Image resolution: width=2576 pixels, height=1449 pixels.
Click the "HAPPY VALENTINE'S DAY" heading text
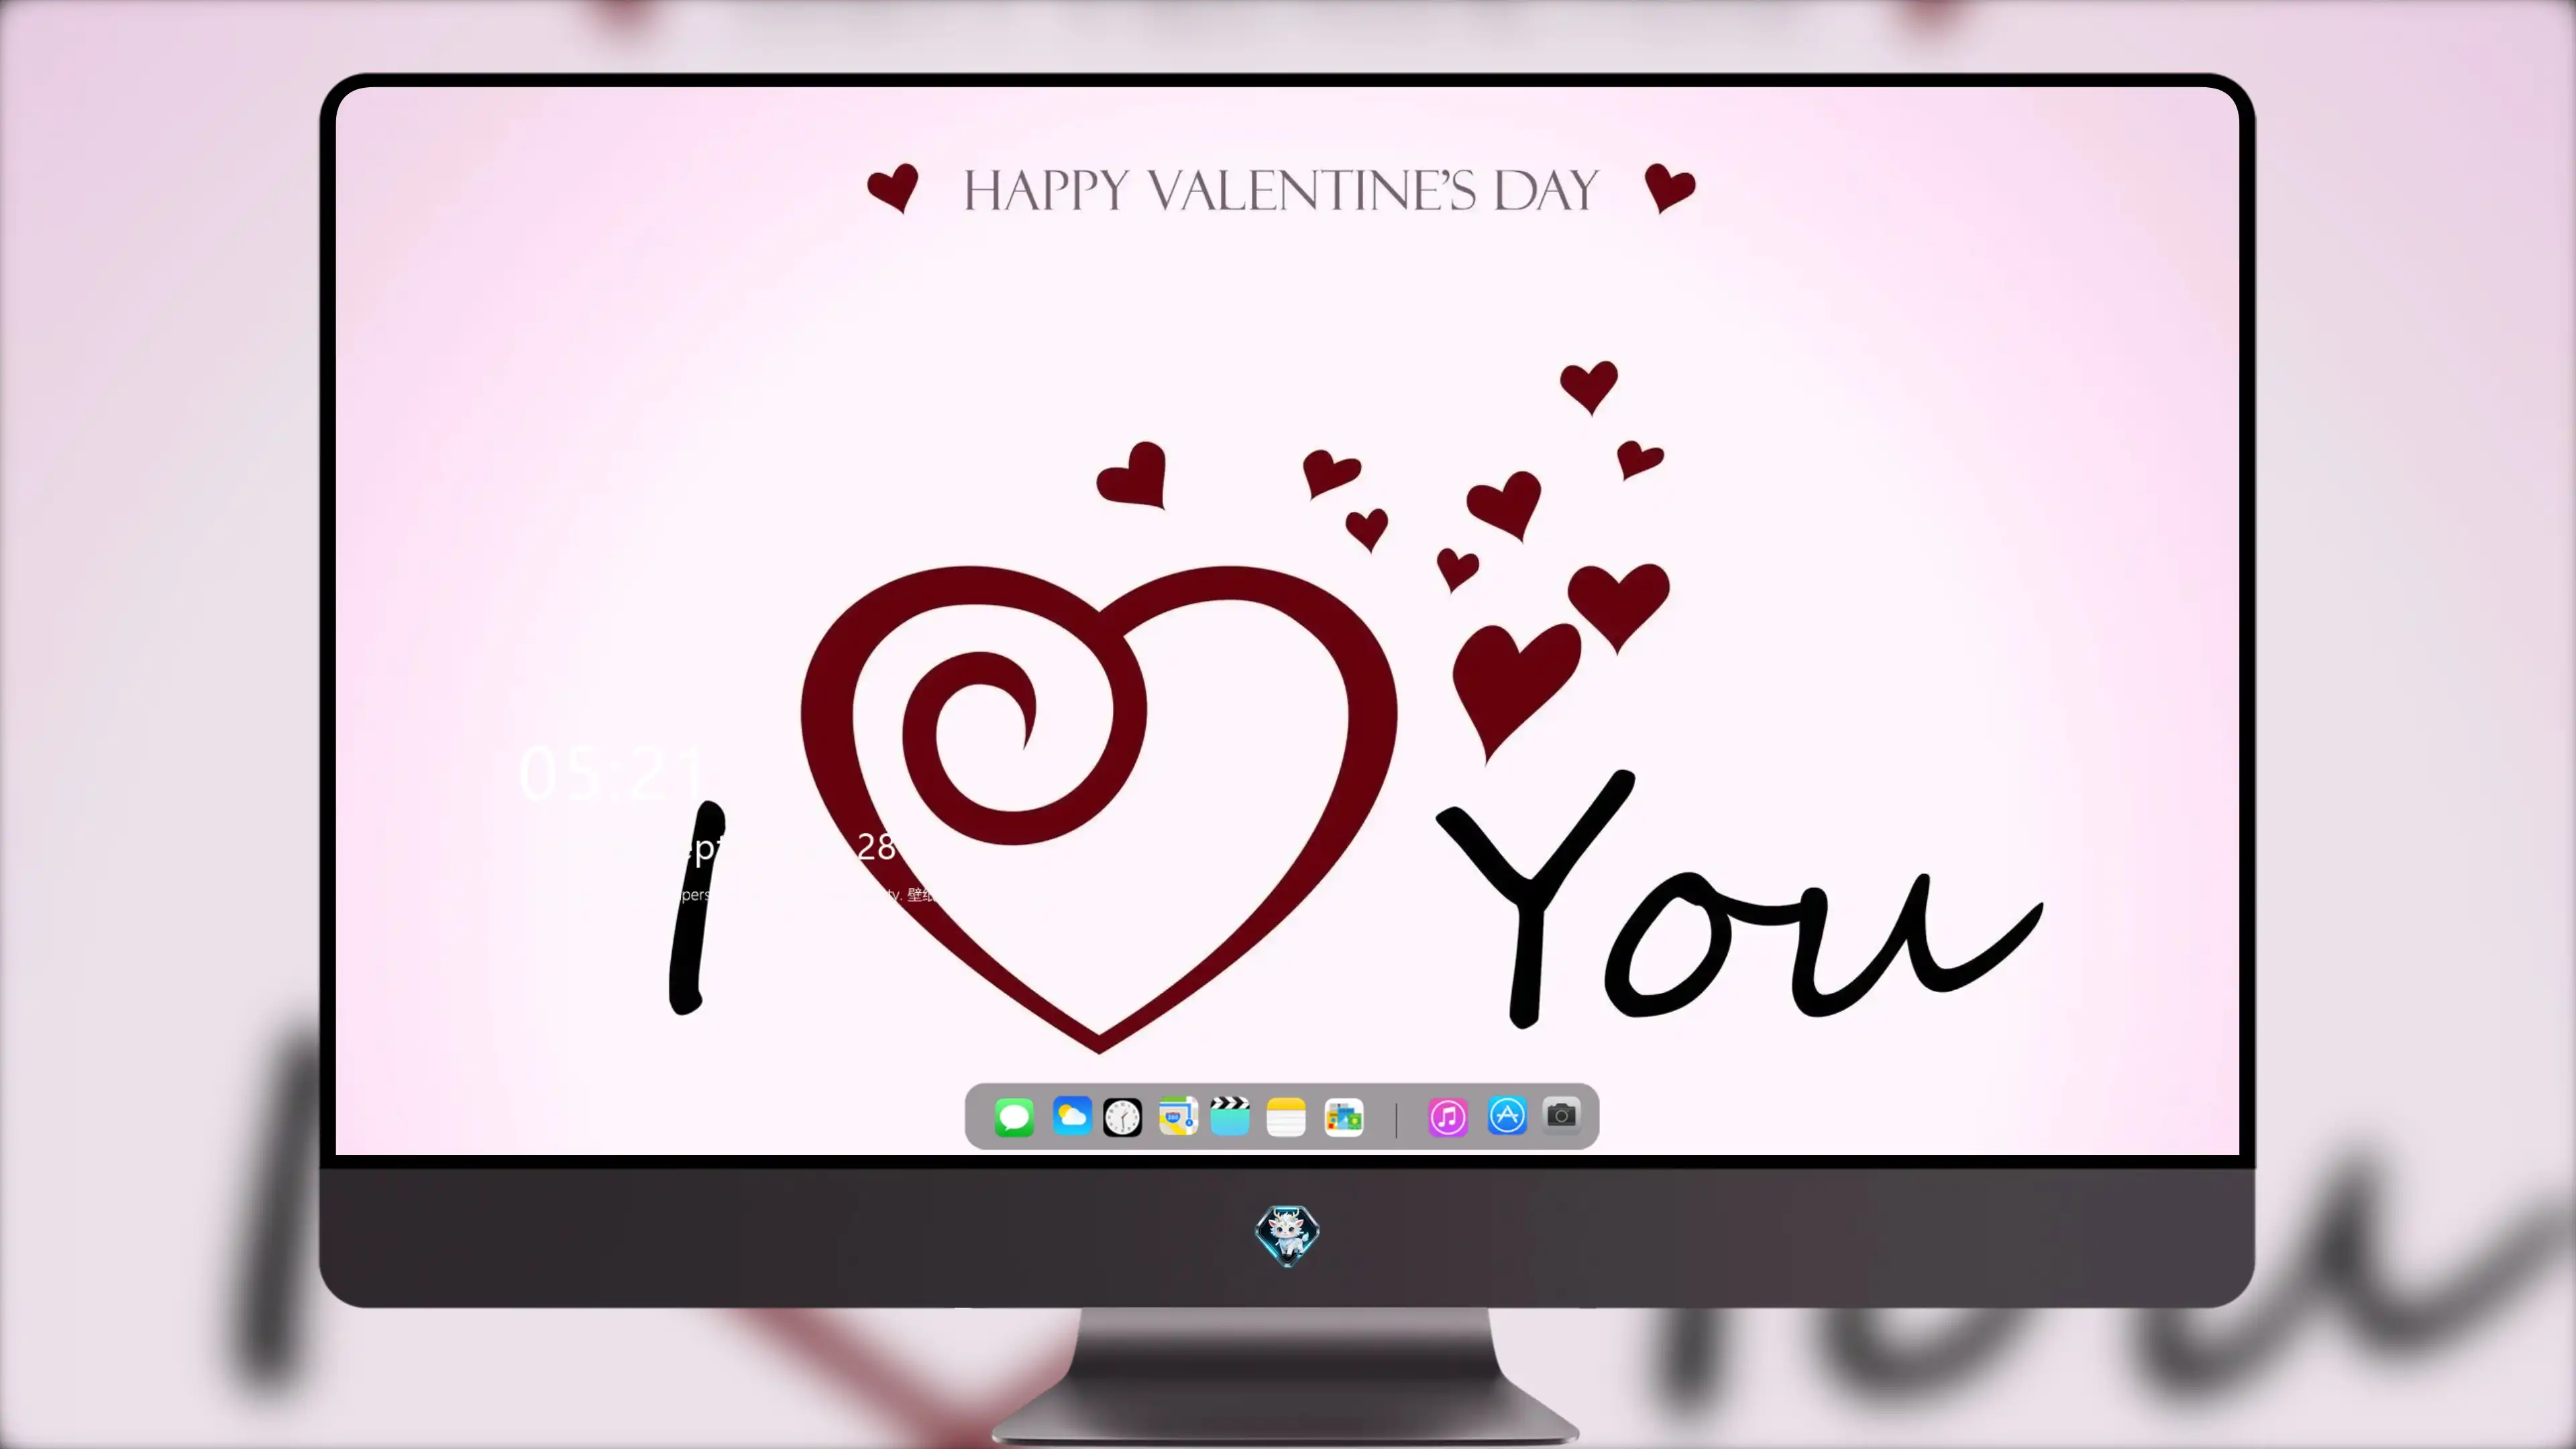[x=1281, y=190]
